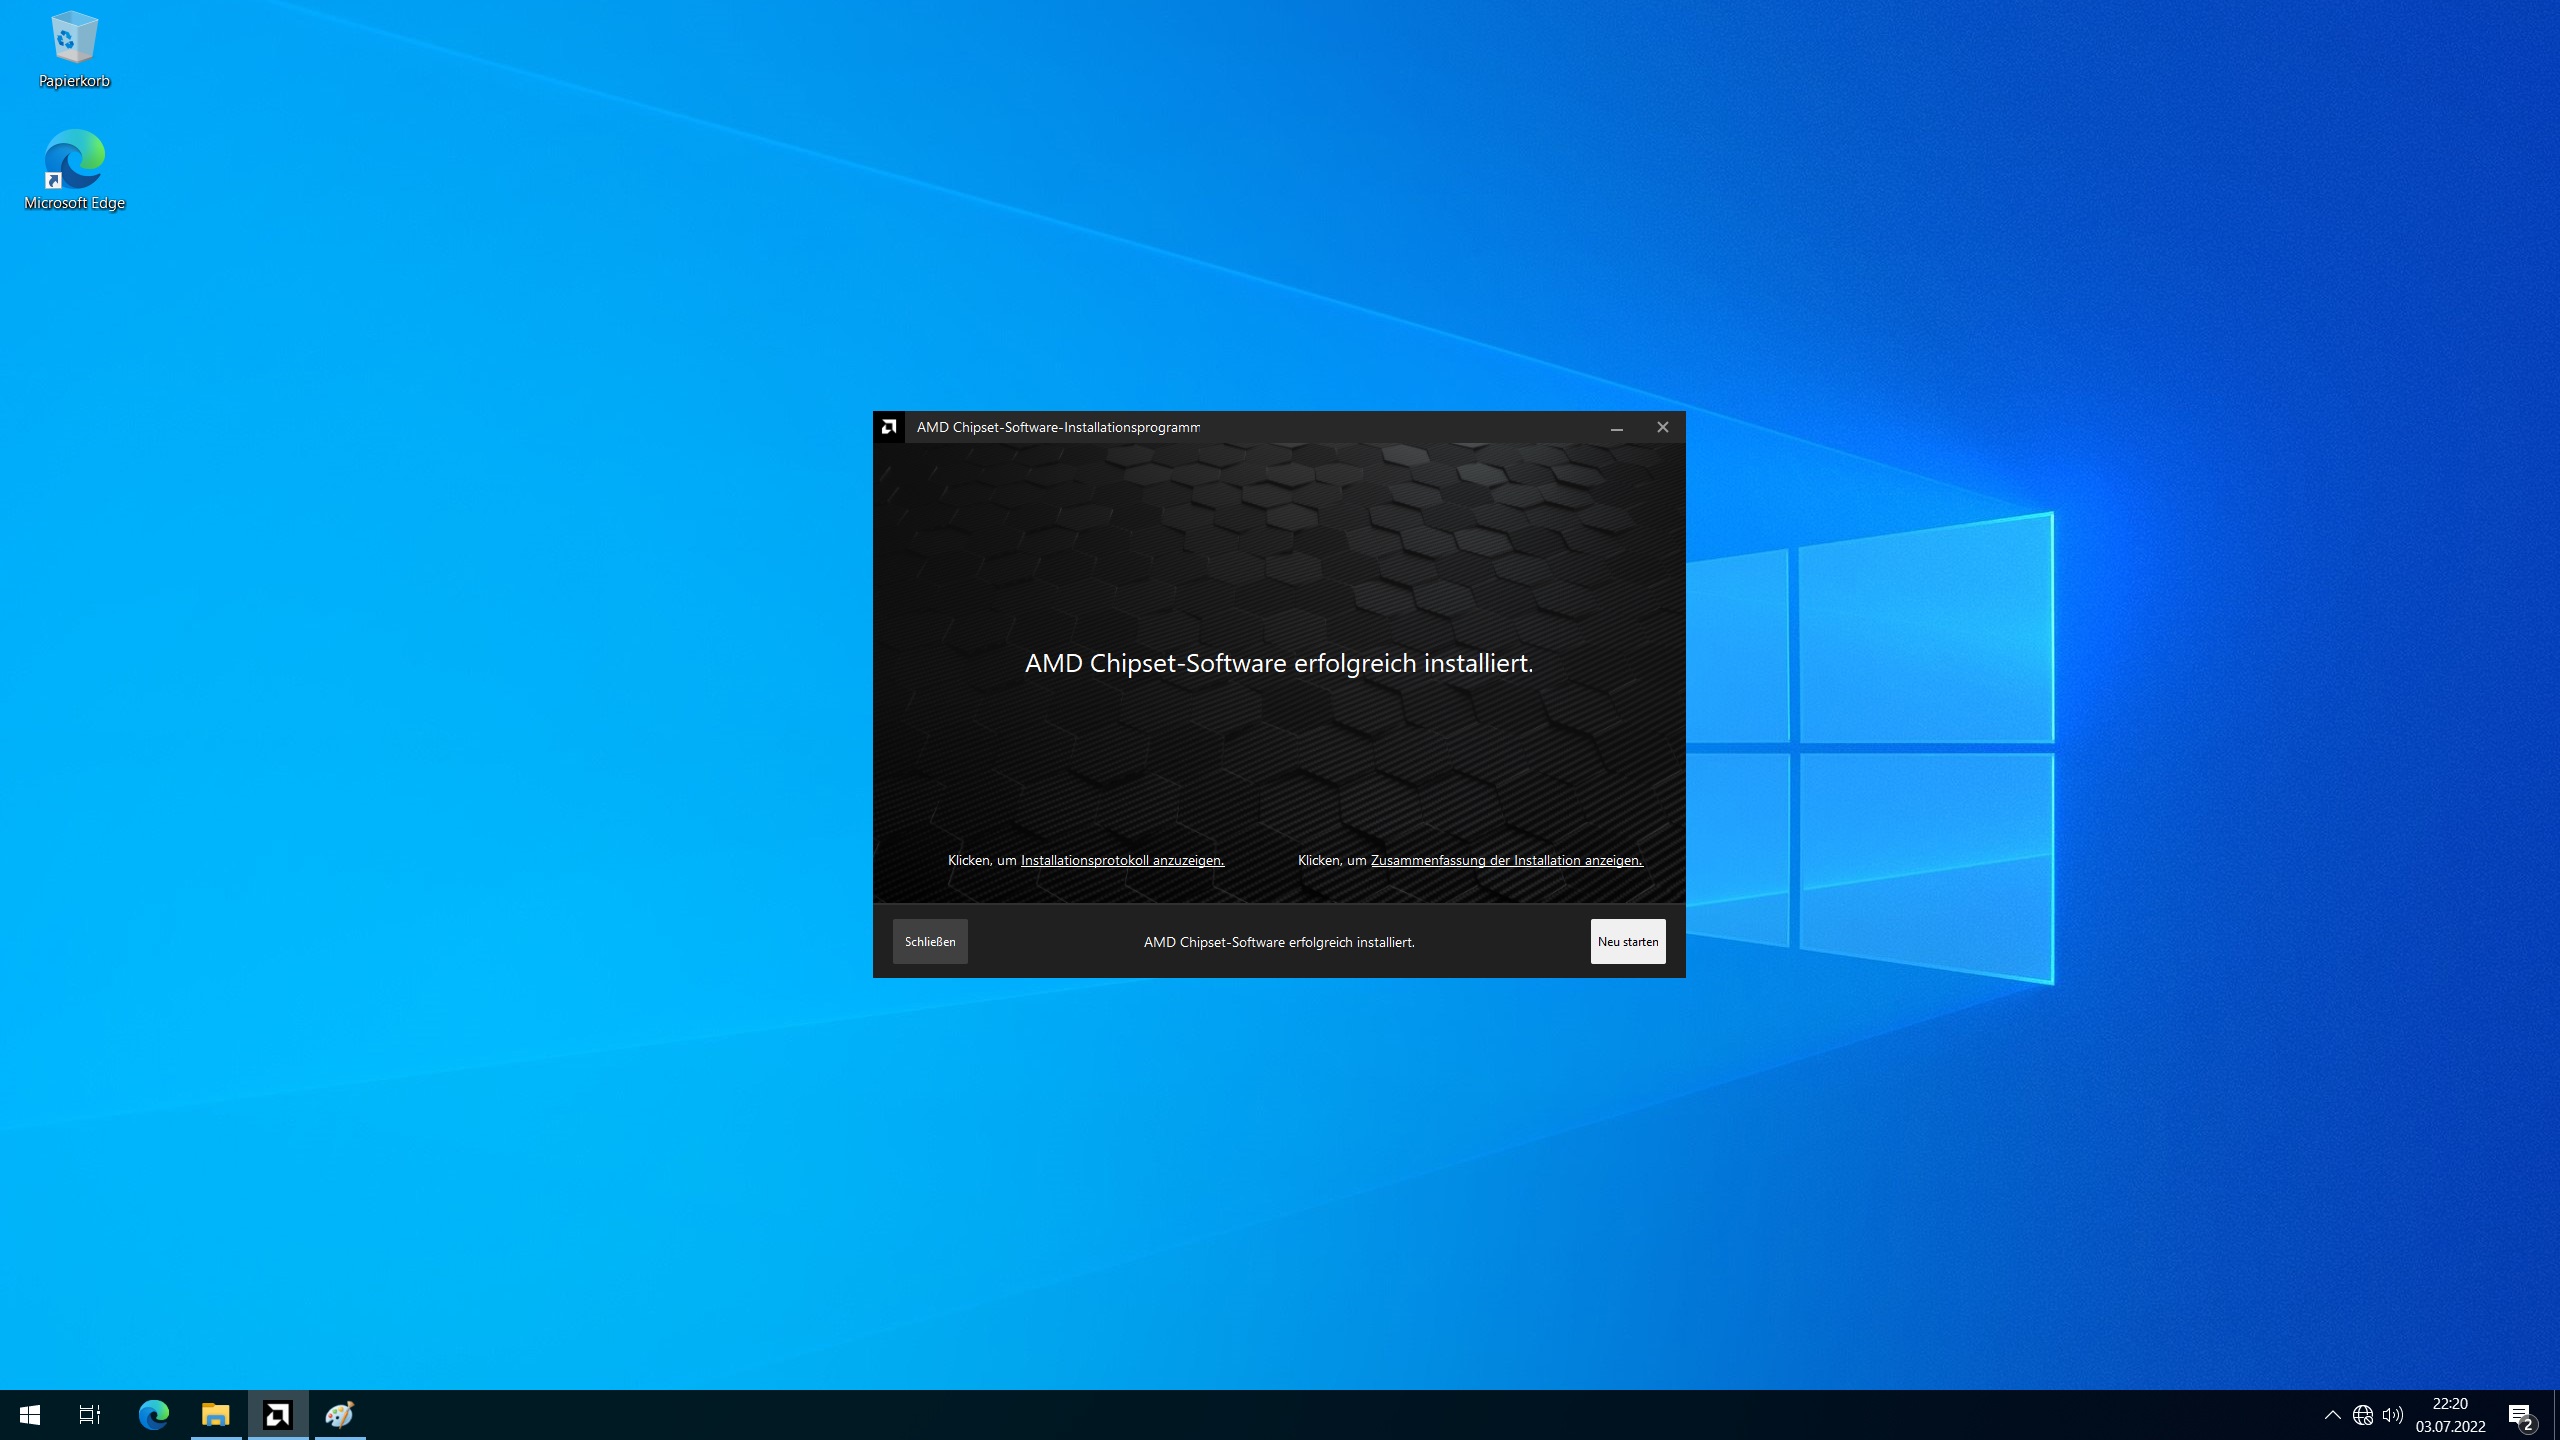The height and width of the screenshot is (1440, 2560).
Task: Open notification center with two notifications
Action: 2520,1415
